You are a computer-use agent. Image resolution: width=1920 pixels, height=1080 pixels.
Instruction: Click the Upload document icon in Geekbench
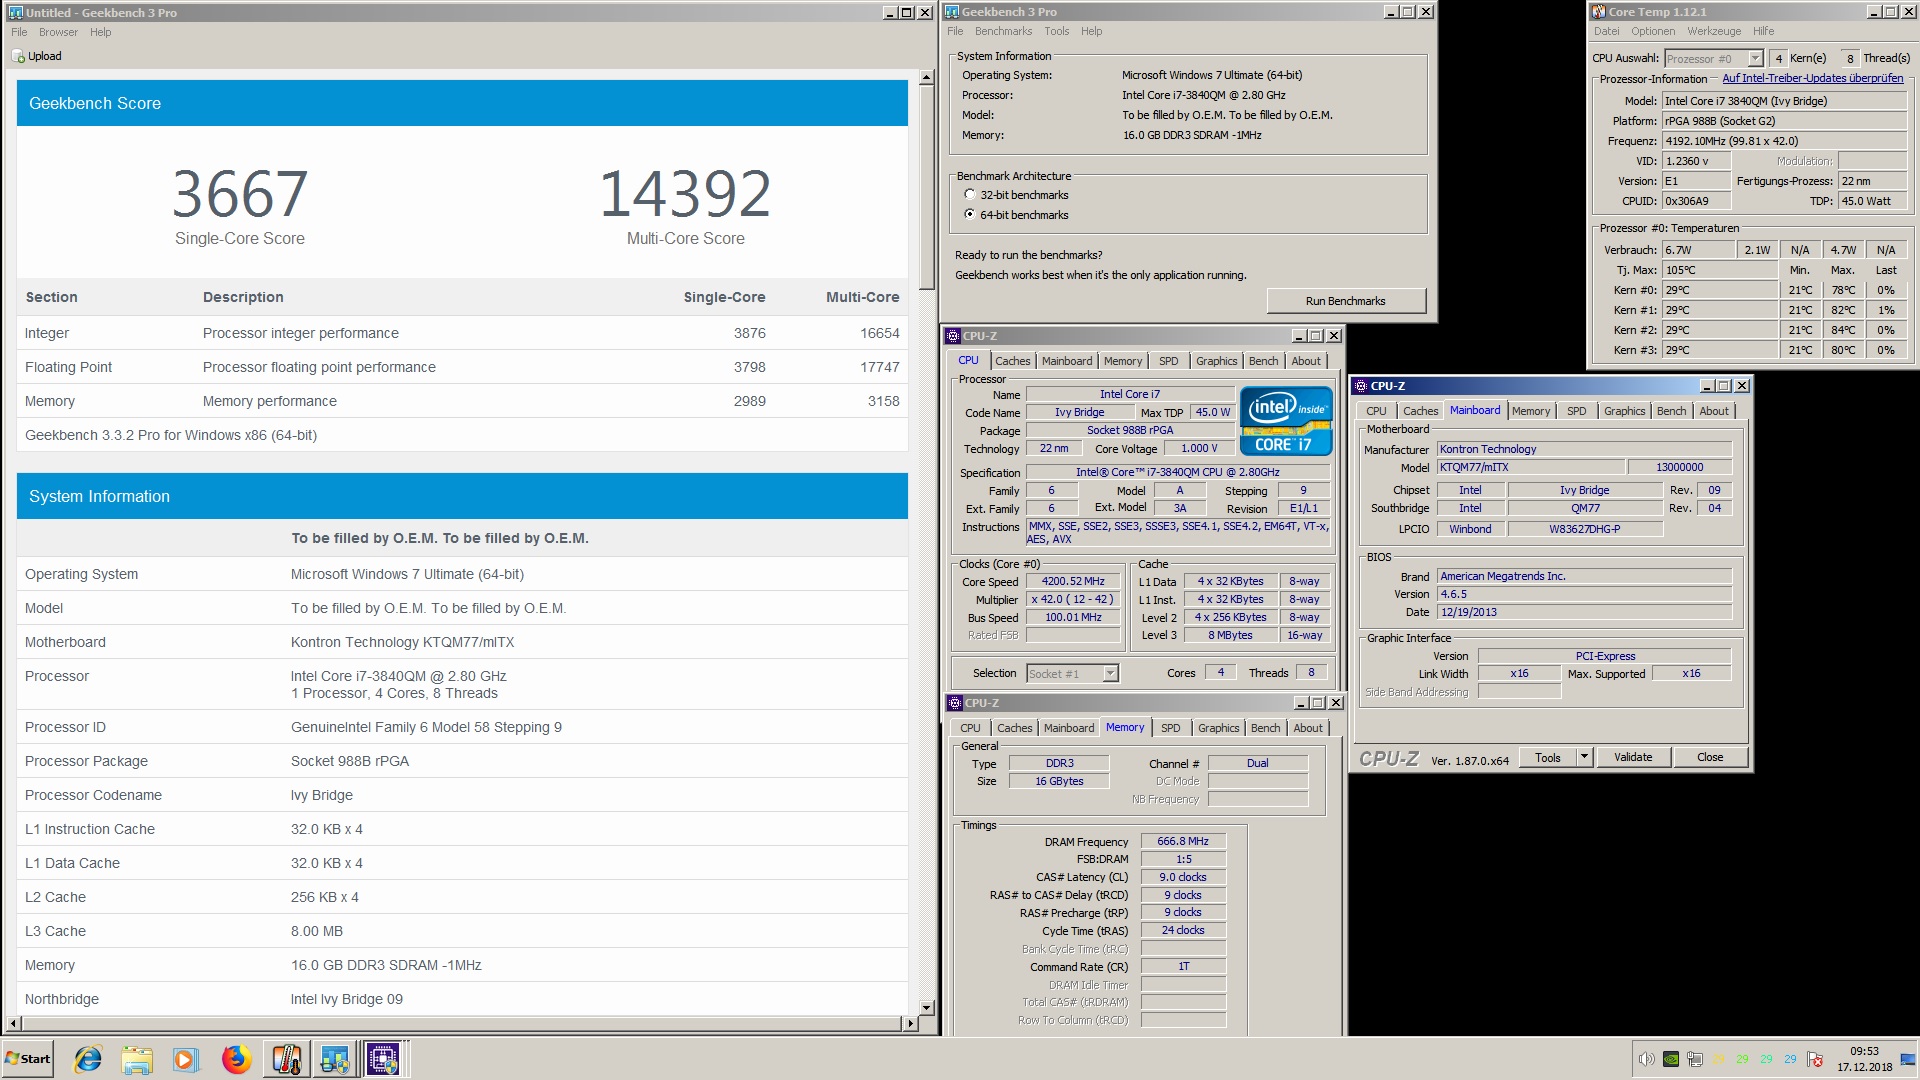18,56
